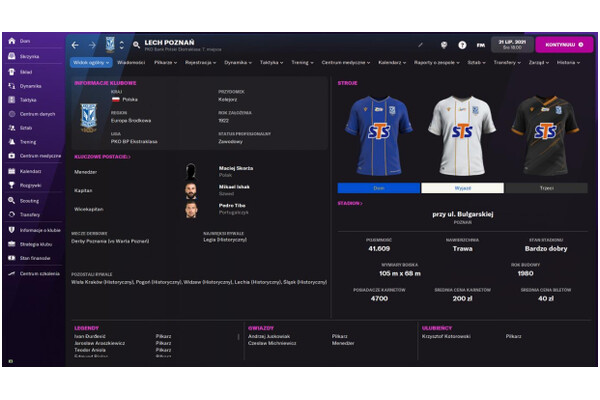The height and width of the screenshot is (400, 600).
Task: Expand the Kalendarz dropdown in top menu
Action: click(392, 62)
